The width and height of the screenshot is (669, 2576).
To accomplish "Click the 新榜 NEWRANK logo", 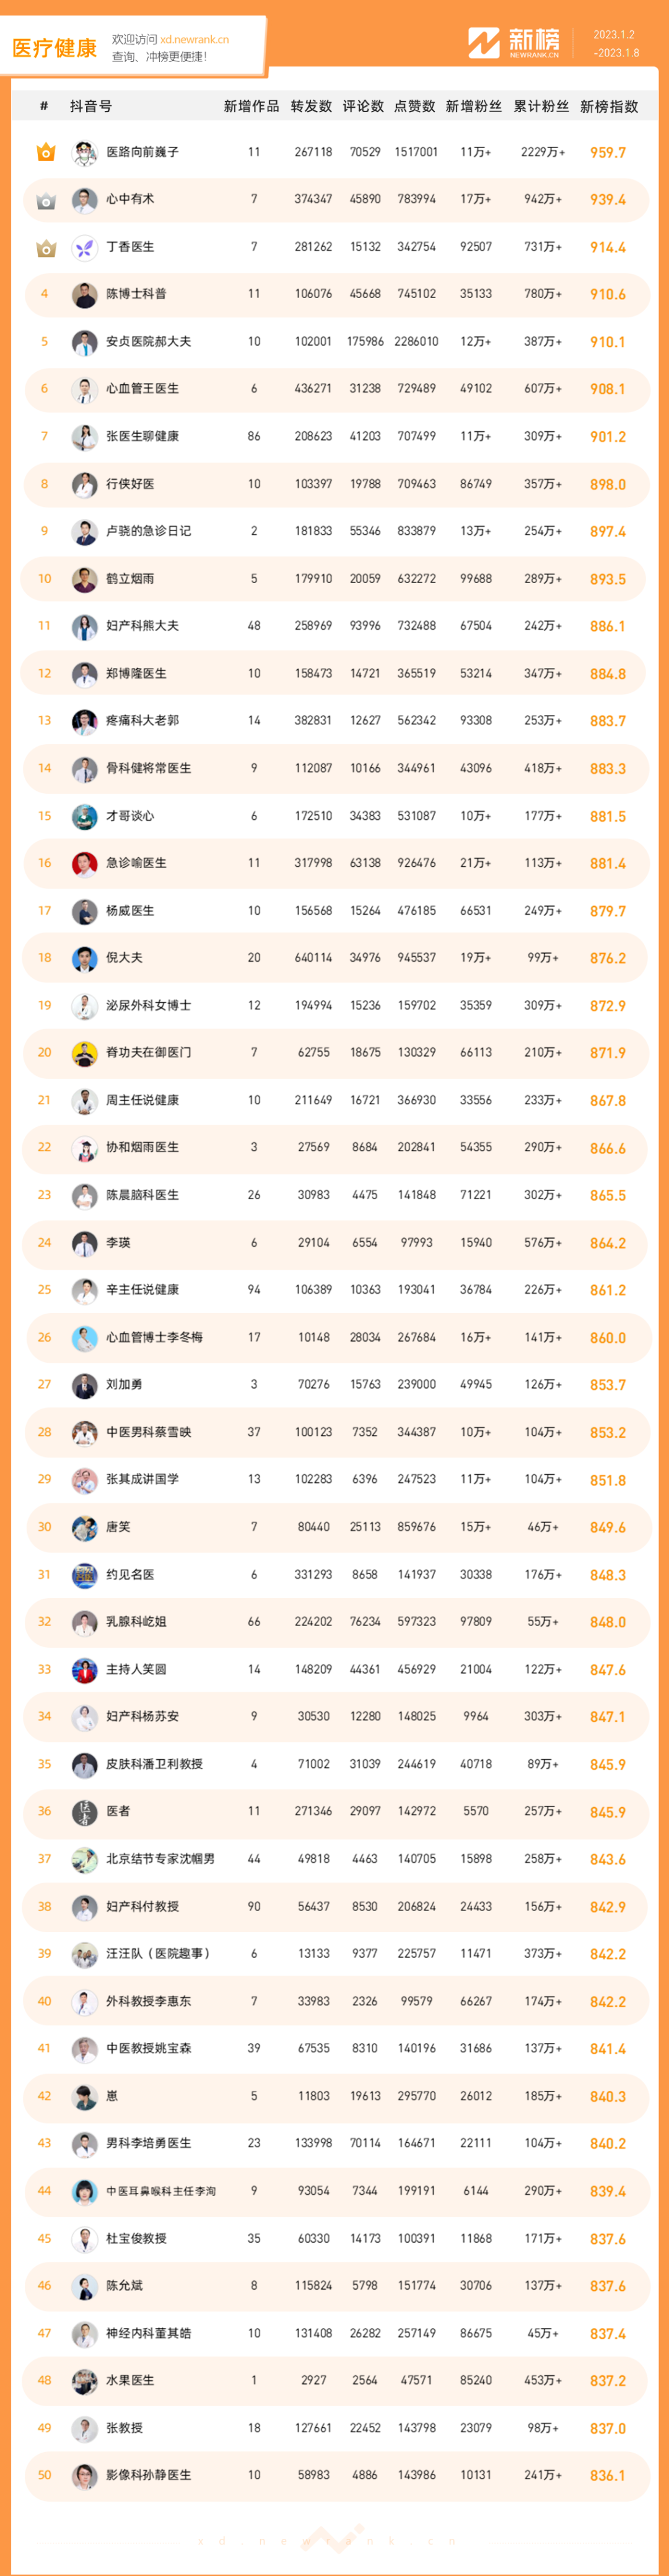I will (514, 43).
